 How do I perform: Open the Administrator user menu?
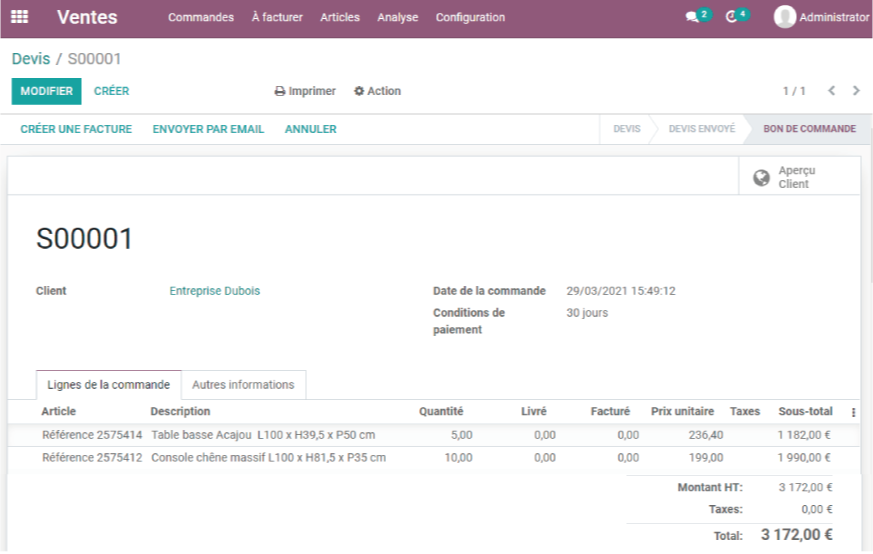coord(821,17)
